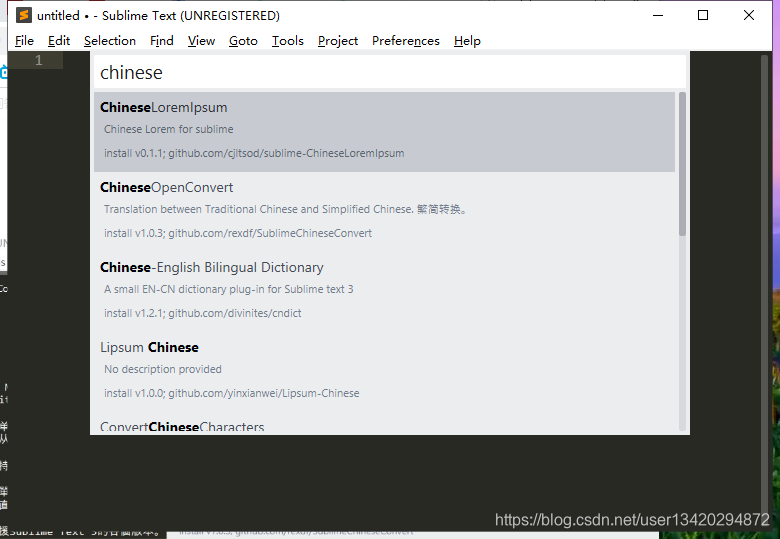Select the Lipsum Chinese package

[x=385, y=372]
